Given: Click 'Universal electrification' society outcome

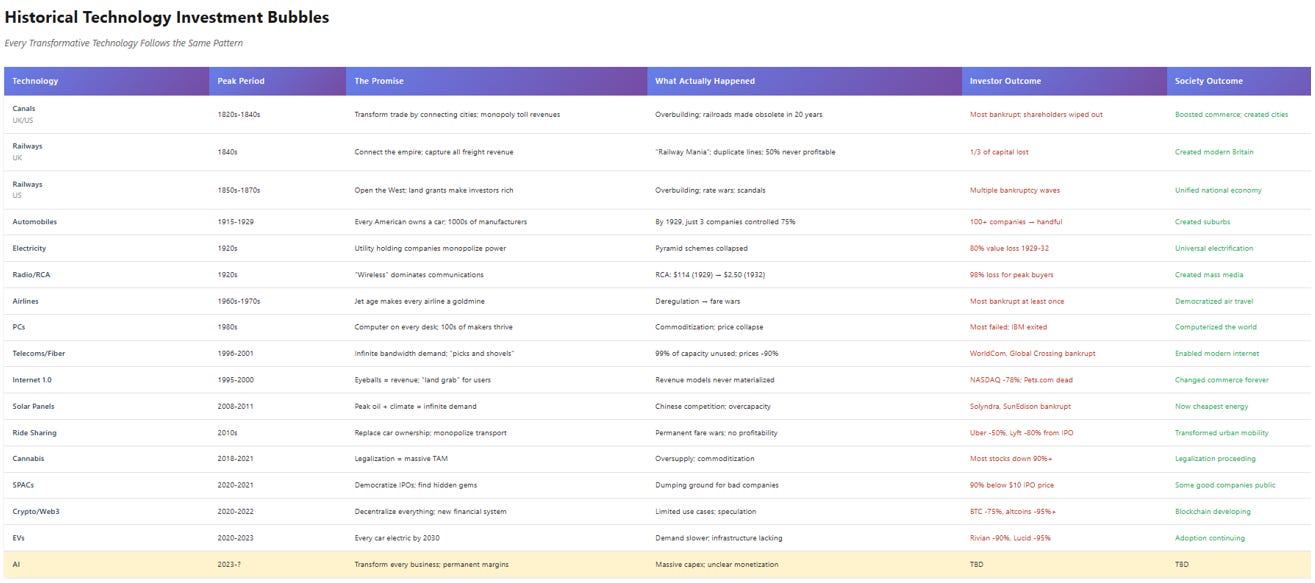Looking at the screenshot, I should tap(1214, 248).
